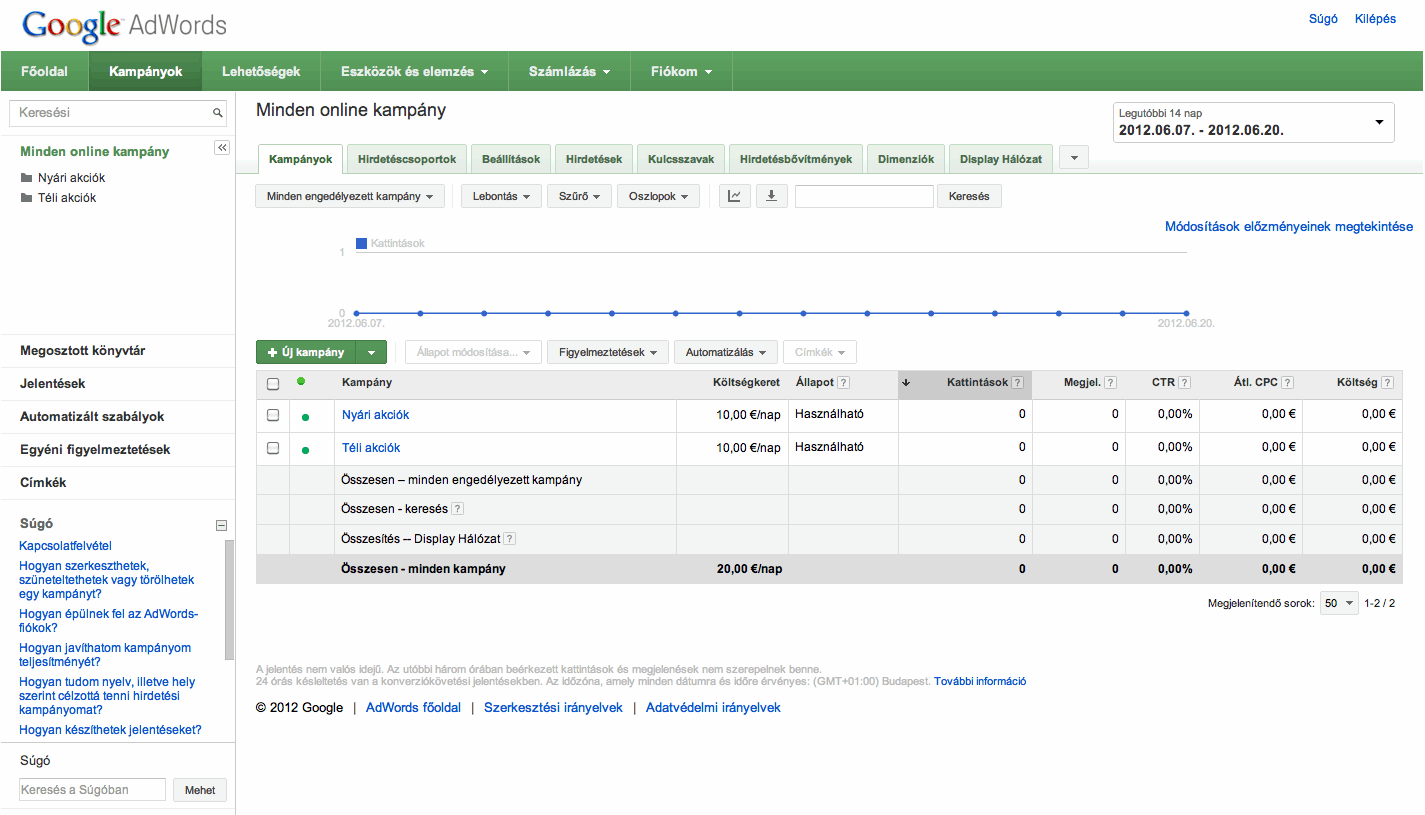Click the Keresés button in toolbar
This screenshot has height=815, width=1425.
pyautogui.click(x=969, y=196)
